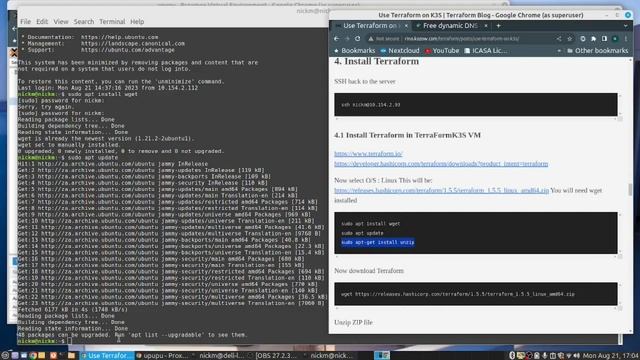Click the Not secure warning icon
The image size is (640, 360).
tap(371, 39)
